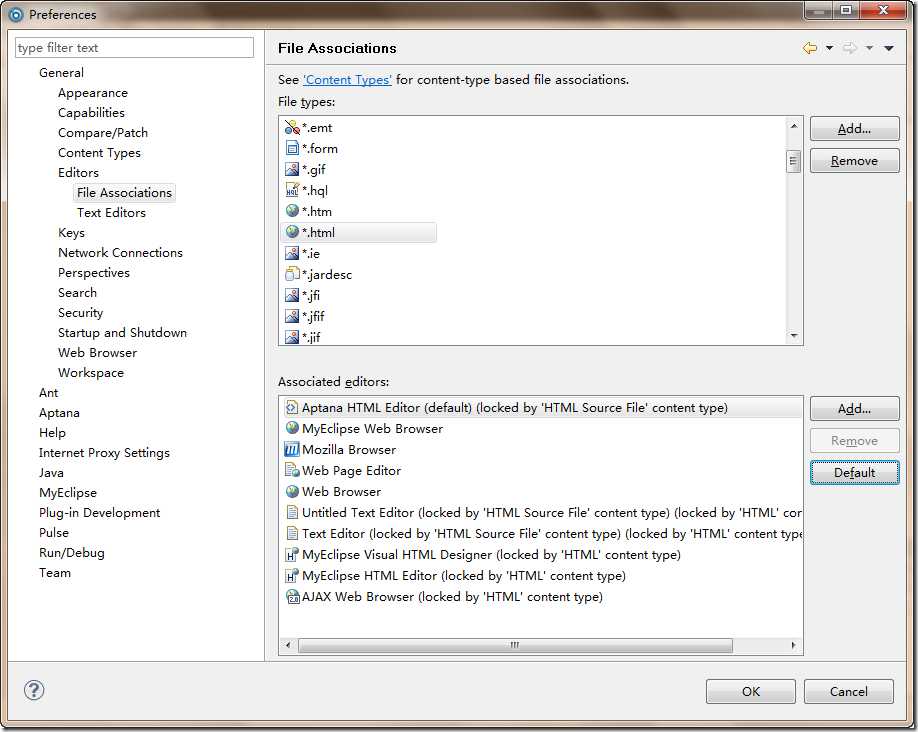Click the *.html globe icon
This screenshot has height=732, width=918.
click(x=292, y=232)
